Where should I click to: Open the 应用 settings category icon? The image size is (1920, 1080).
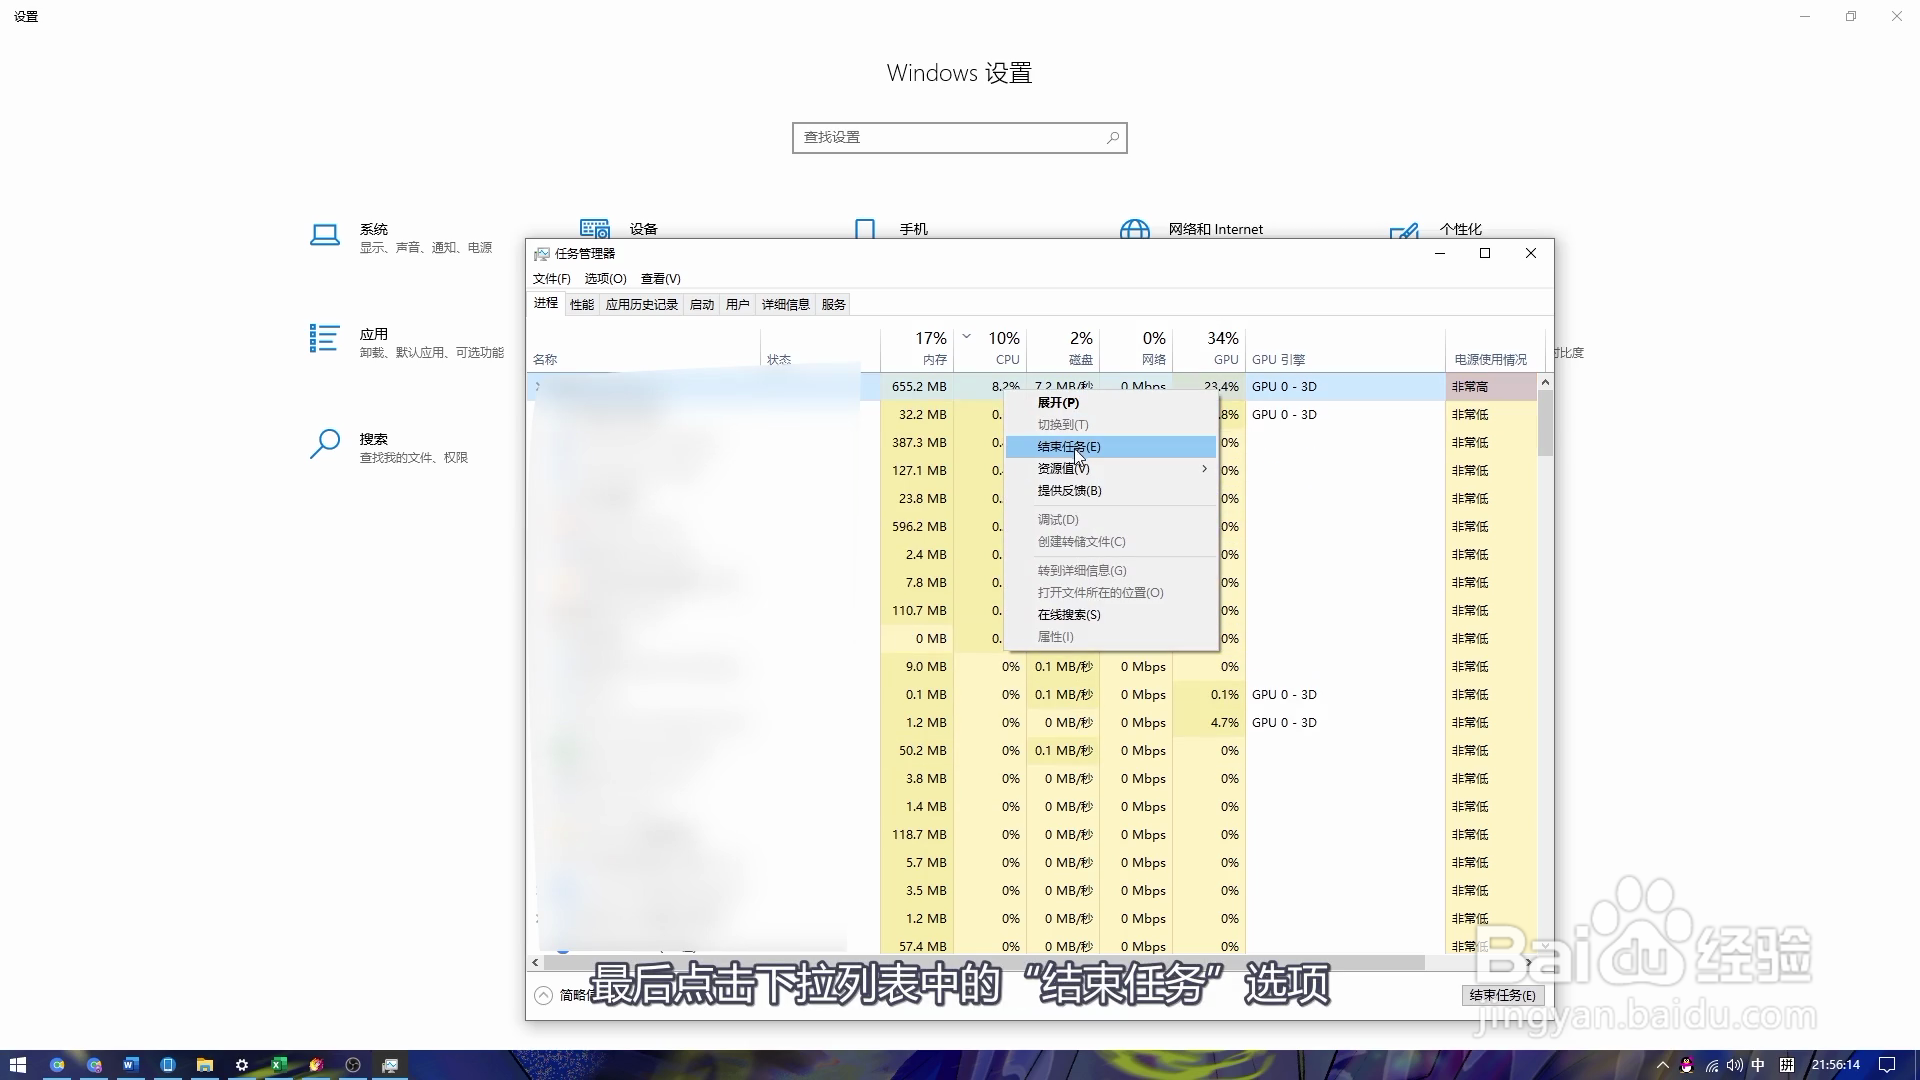[324, 340]
